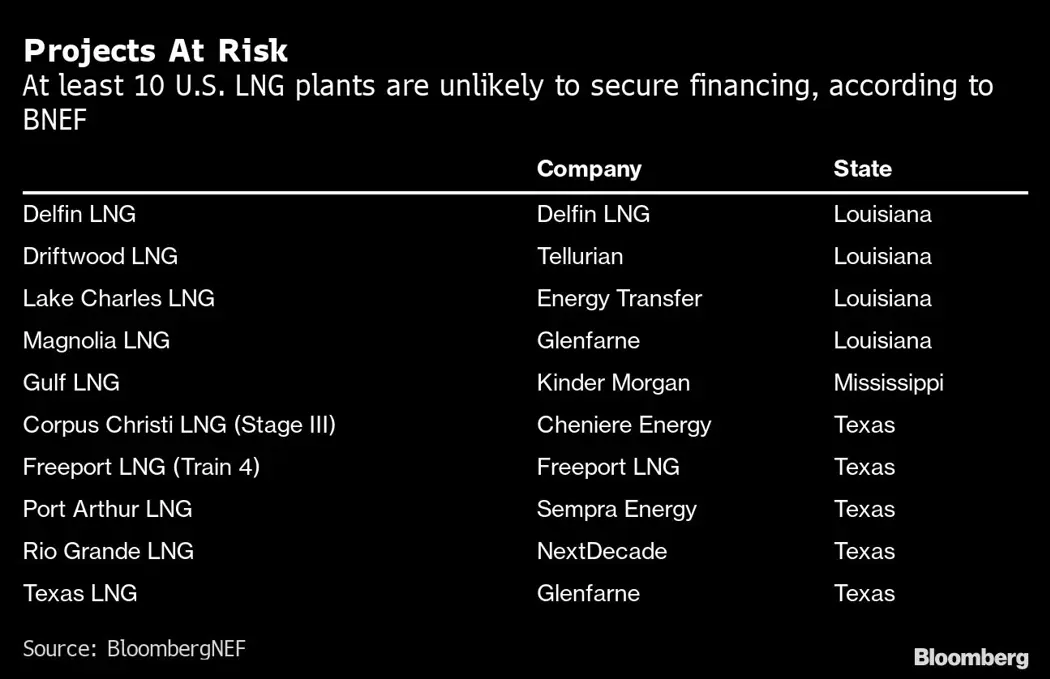Click the Gulf LNG project name
Image resolution: width=1050 pixels, height=679 pixels.
pyautogui.click(x=71, y=382)
